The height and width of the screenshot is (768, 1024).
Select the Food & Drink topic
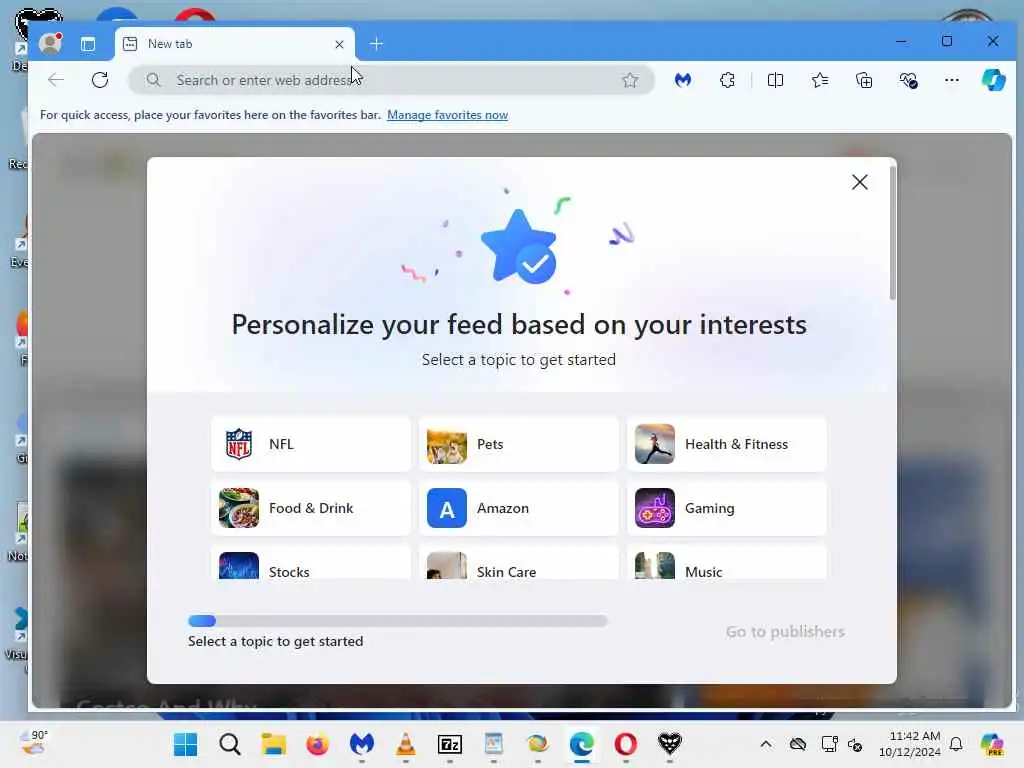pos(311,508)
